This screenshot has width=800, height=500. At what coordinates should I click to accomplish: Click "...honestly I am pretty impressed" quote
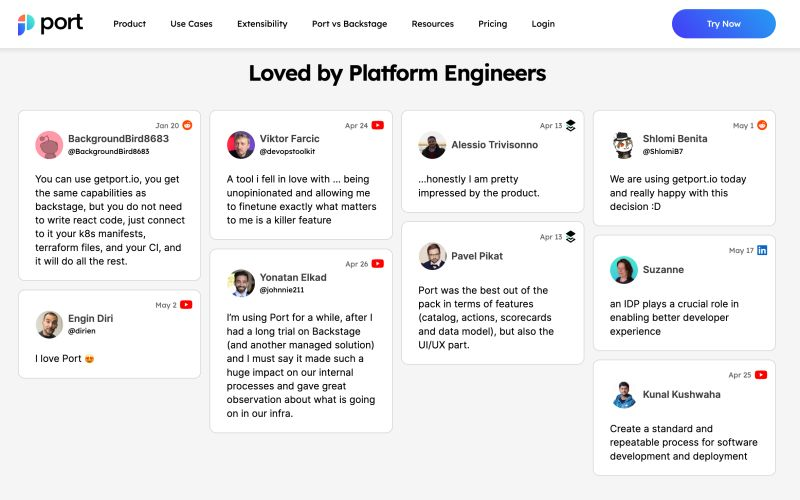479,186
